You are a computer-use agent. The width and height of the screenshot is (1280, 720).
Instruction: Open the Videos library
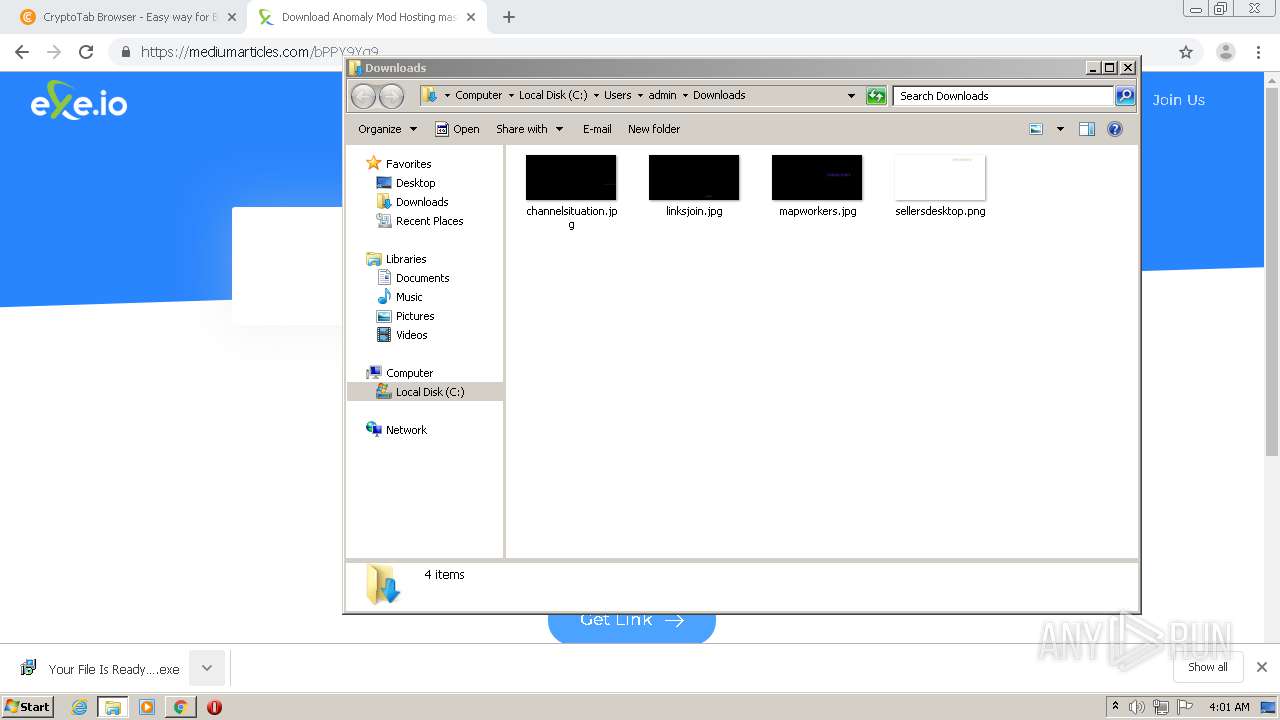click(x=402, y=335)
